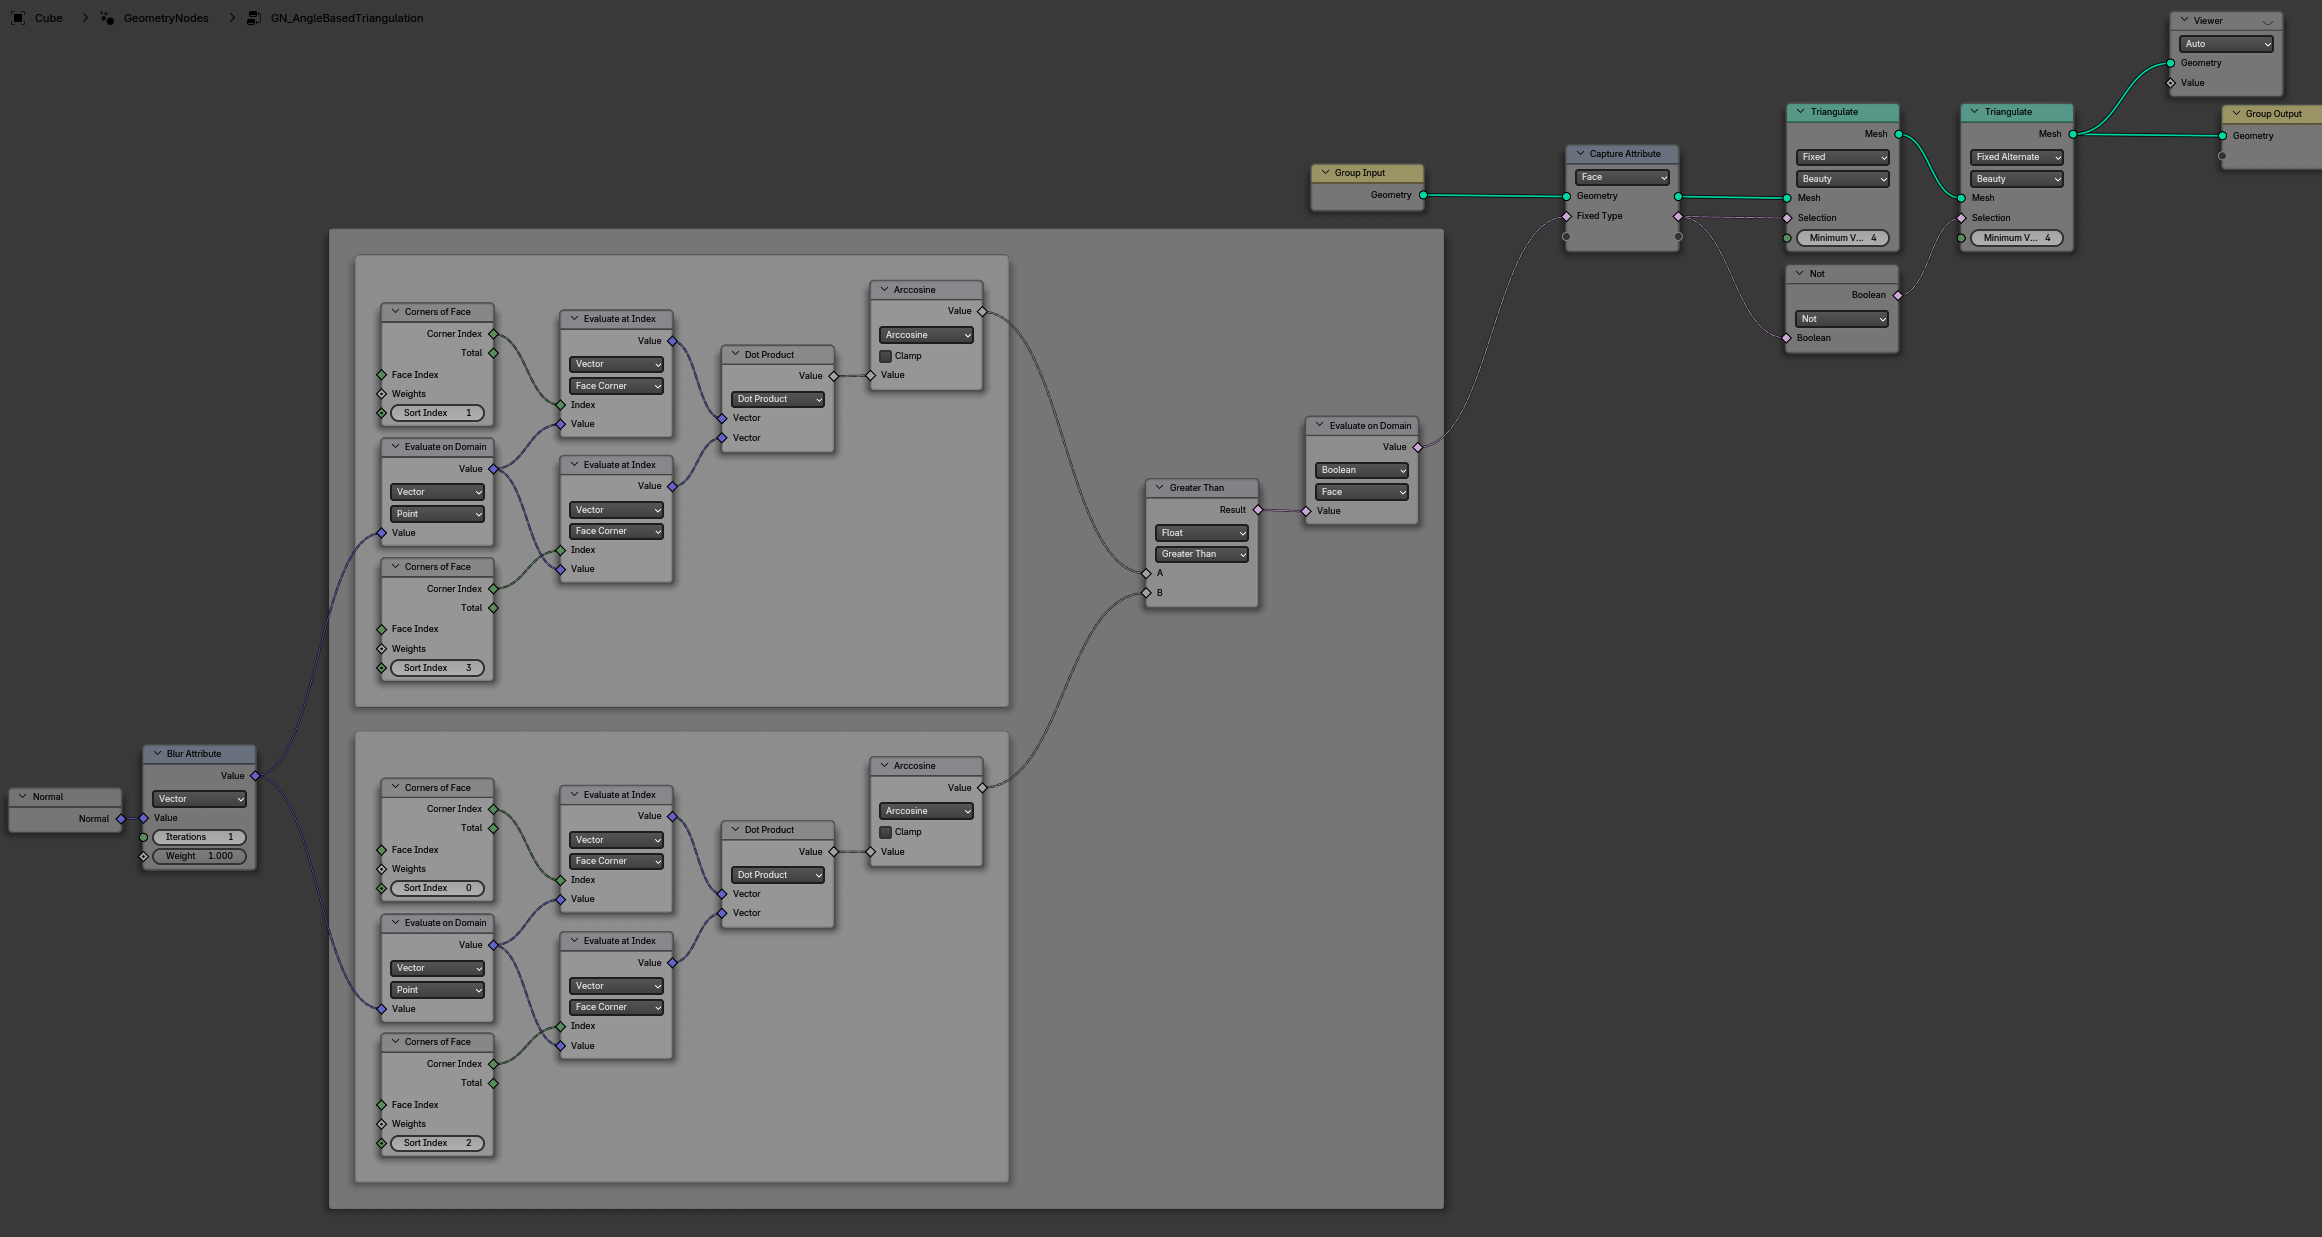
Task: Collapse the Capture Attribute node chevron
Action: click(1580, 154)
